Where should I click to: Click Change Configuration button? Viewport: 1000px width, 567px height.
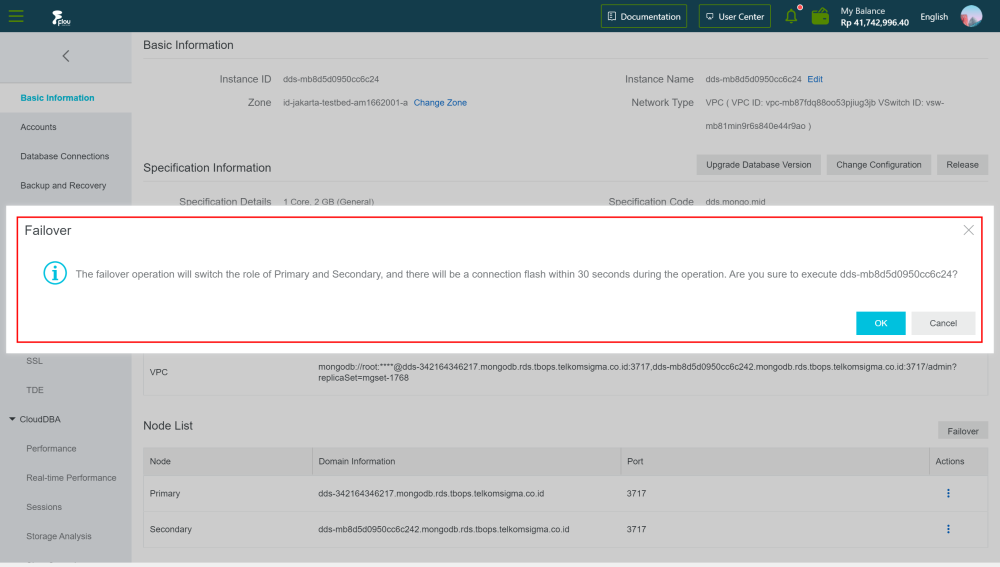tap(879, 165)
